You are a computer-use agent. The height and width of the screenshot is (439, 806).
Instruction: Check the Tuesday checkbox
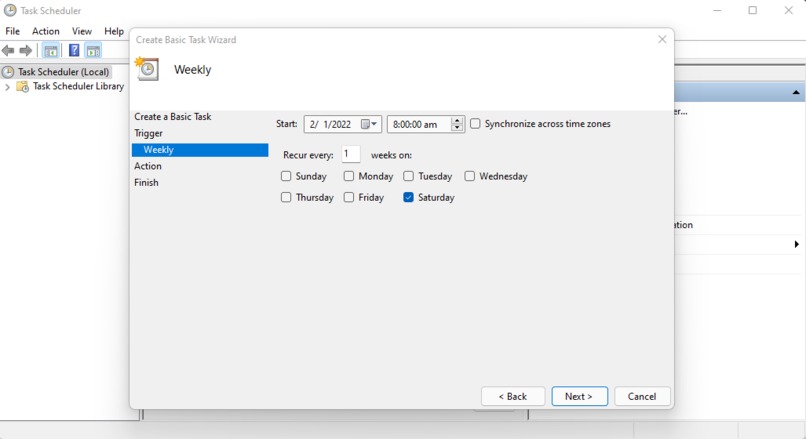pos(408,176)
